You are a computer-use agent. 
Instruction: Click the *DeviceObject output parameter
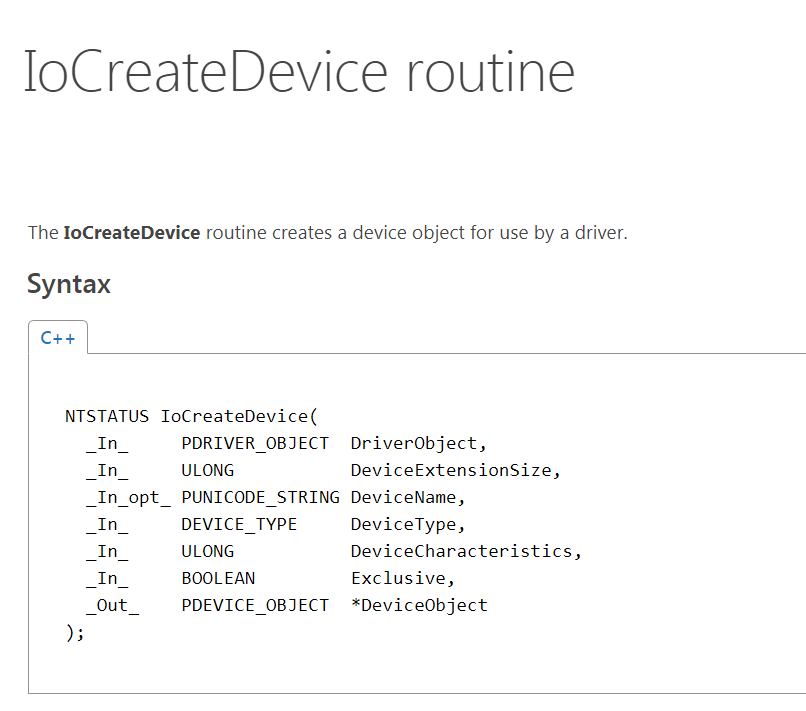tap(419, 605)
